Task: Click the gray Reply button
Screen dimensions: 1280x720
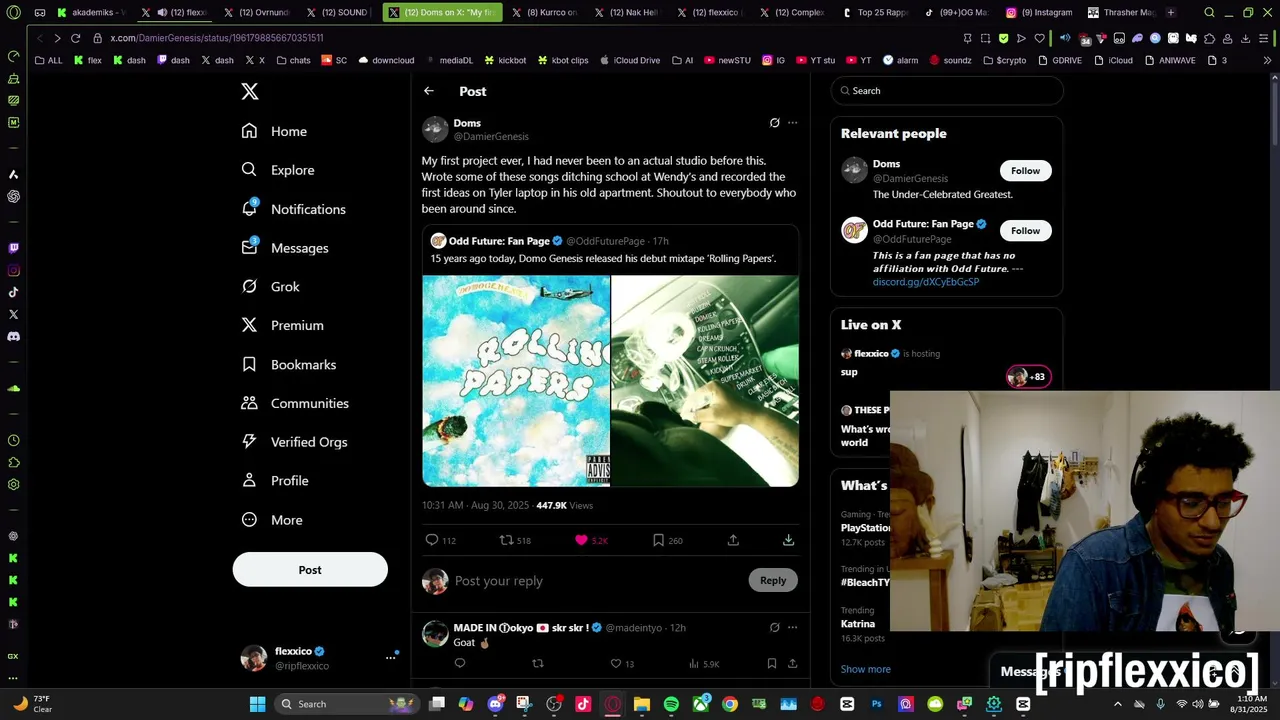Action: click(x=773, y=580)
